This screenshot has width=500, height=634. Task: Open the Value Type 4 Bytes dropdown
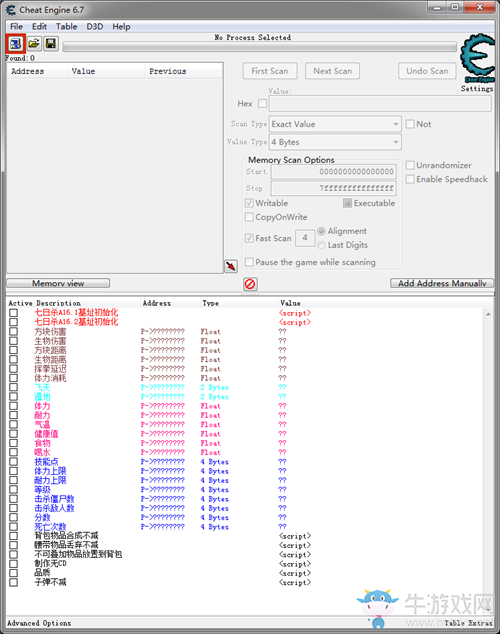pos(335,142)
